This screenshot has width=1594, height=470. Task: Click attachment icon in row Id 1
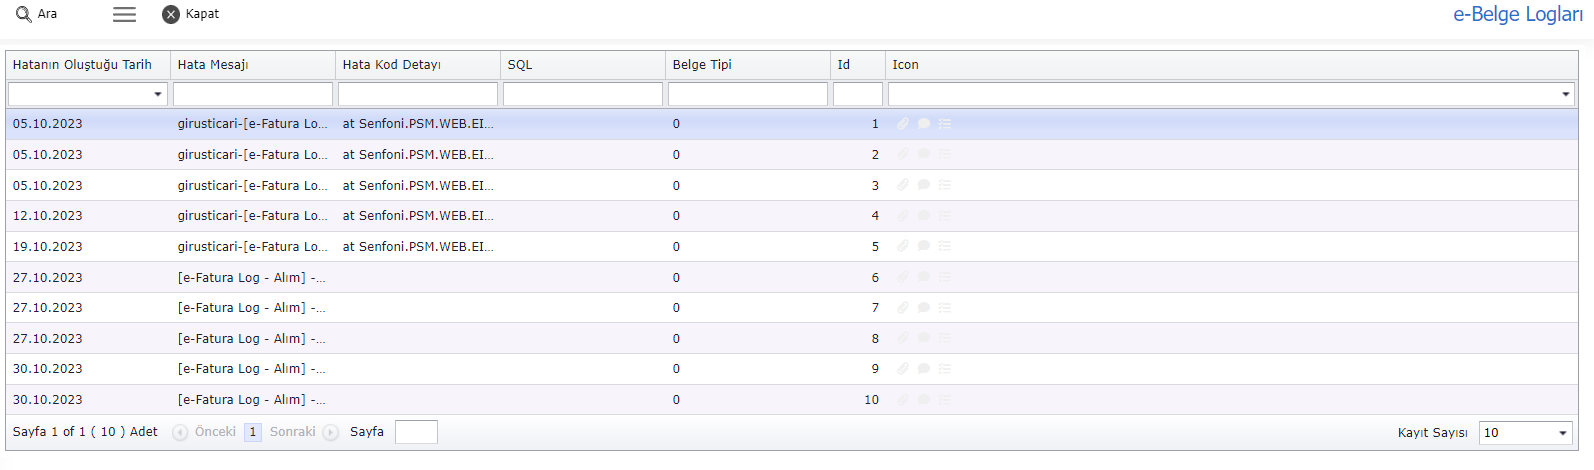pos(903,124)
